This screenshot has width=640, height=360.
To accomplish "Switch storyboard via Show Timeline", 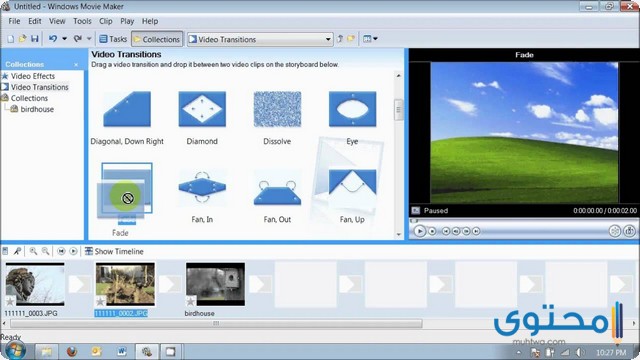I will click(x=114, y=251).
